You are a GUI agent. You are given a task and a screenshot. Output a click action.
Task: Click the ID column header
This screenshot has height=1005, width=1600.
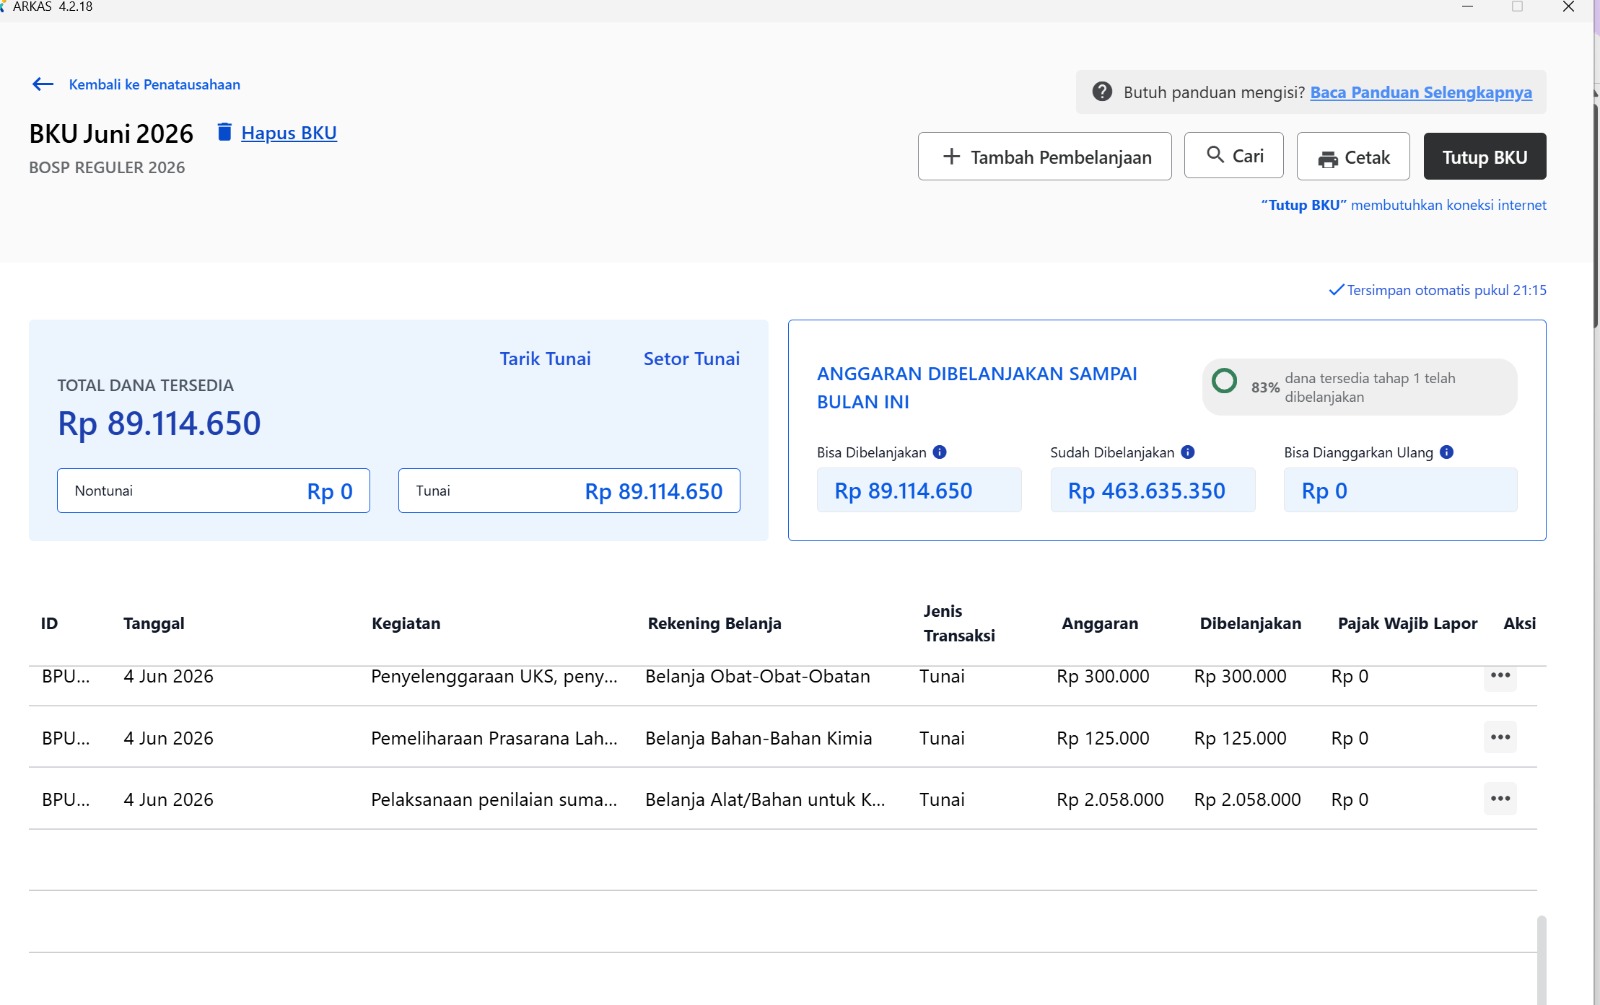point(49,623)
